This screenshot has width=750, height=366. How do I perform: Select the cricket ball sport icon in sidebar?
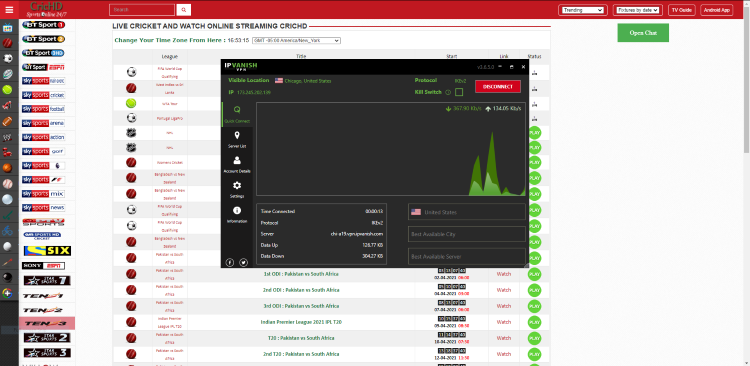click(x=8, y=44)
